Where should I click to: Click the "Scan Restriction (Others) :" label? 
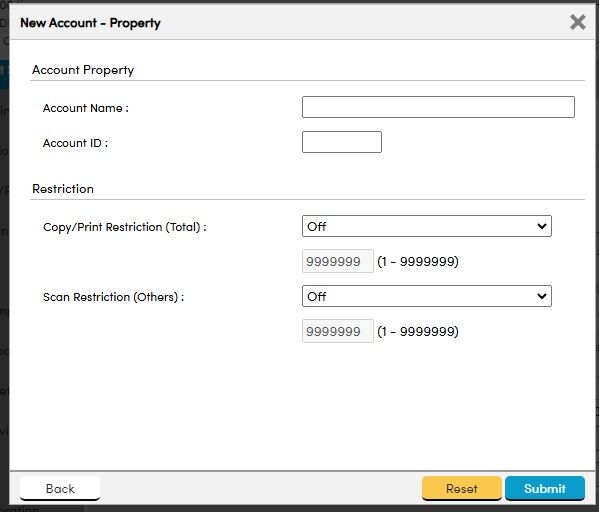[x=114, y=297]
